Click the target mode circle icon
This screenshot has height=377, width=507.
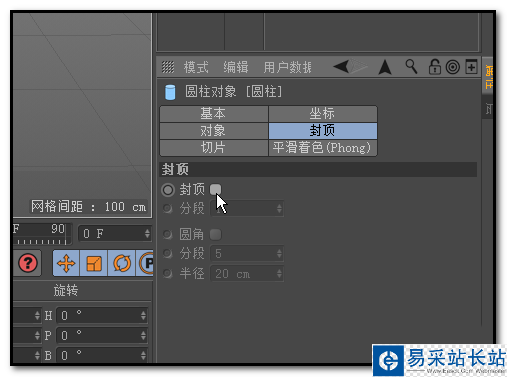point(453,67)
